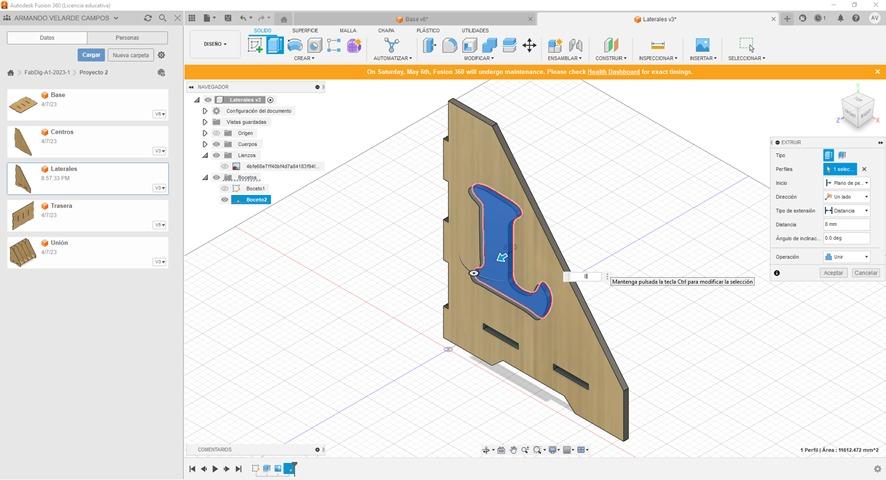Click the refresh icon in data panel
This screenshot has width=886, height=480.
(x=148, y=18)
